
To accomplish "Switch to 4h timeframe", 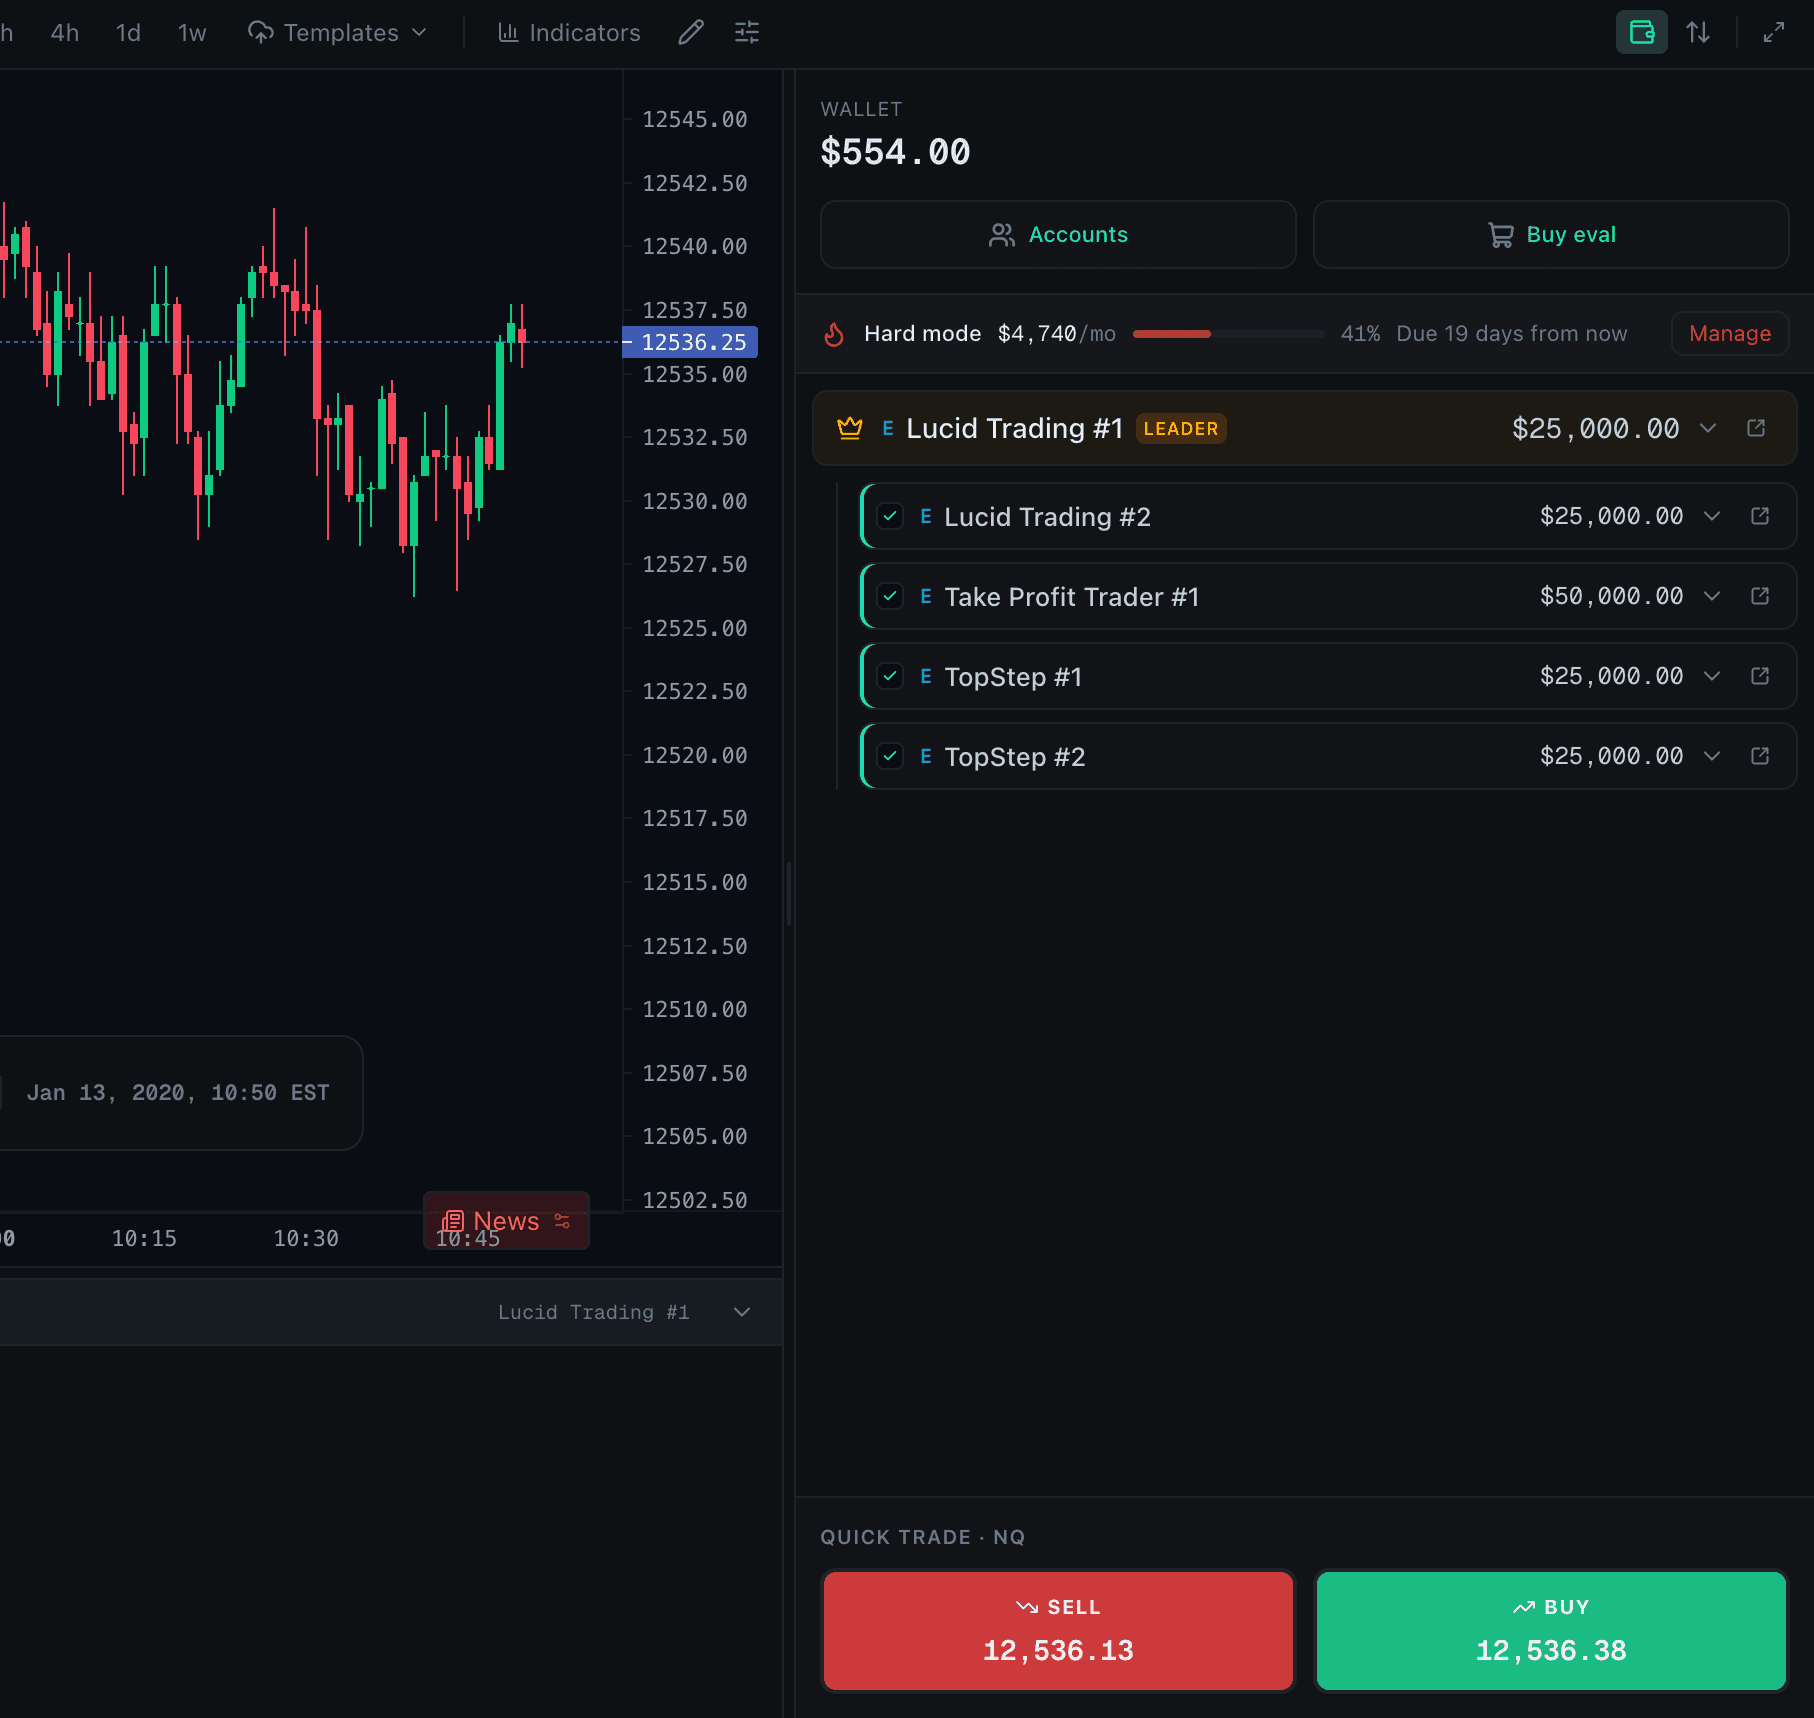I will tap(65, 33).
